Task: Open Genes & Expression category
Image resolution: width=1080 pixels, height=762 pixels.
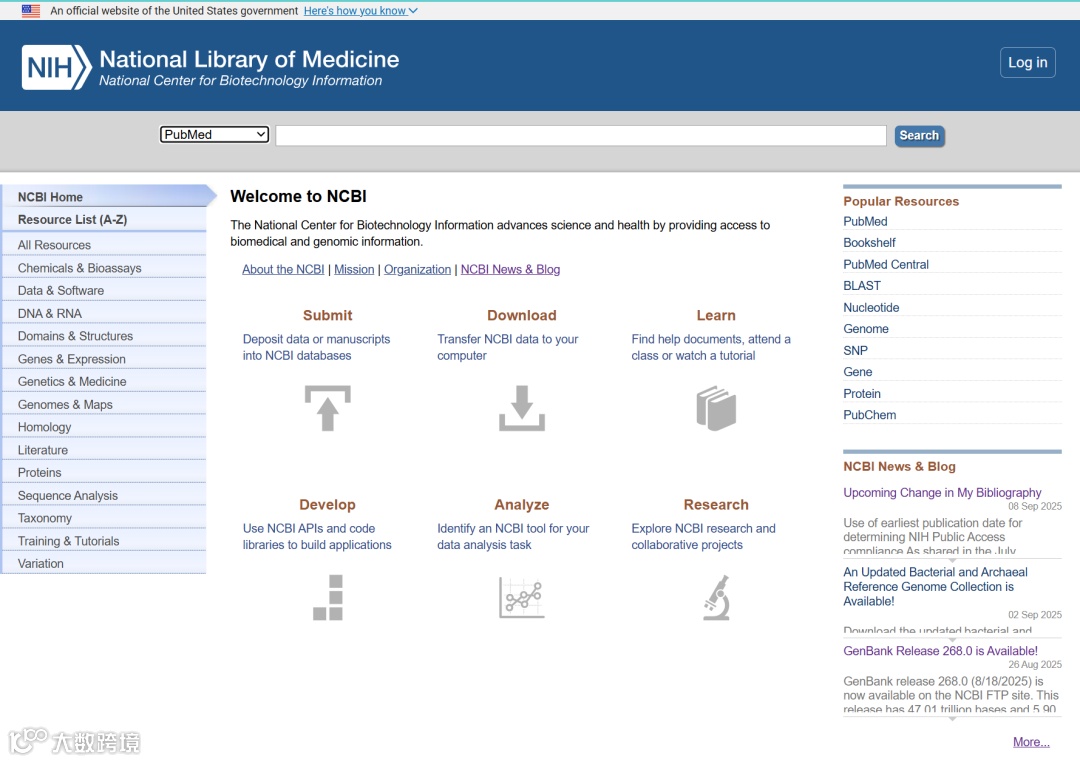Action: (x=105, y=359)
